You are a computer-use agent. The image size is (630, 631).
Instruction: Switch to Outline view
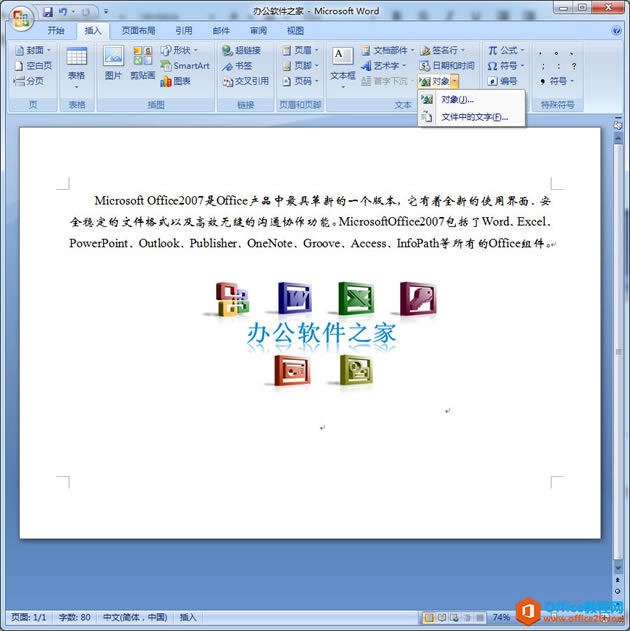467,617
